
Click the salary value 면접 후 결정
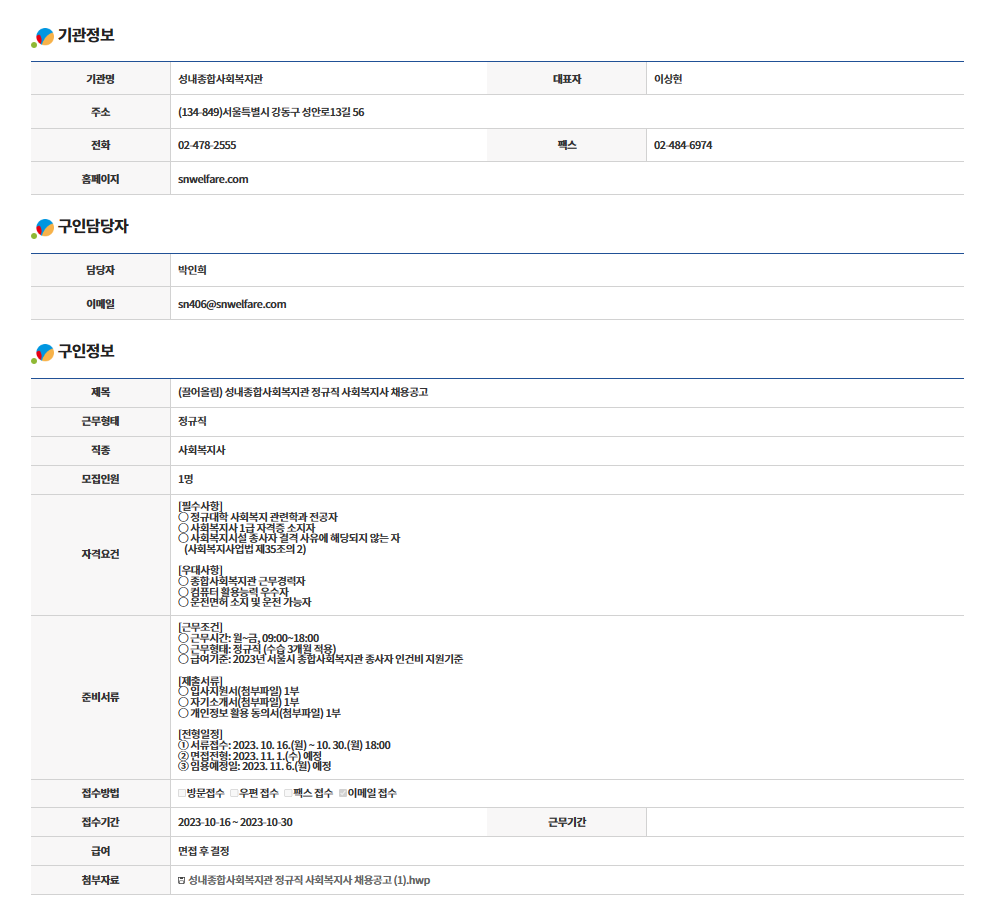point(204,852)
